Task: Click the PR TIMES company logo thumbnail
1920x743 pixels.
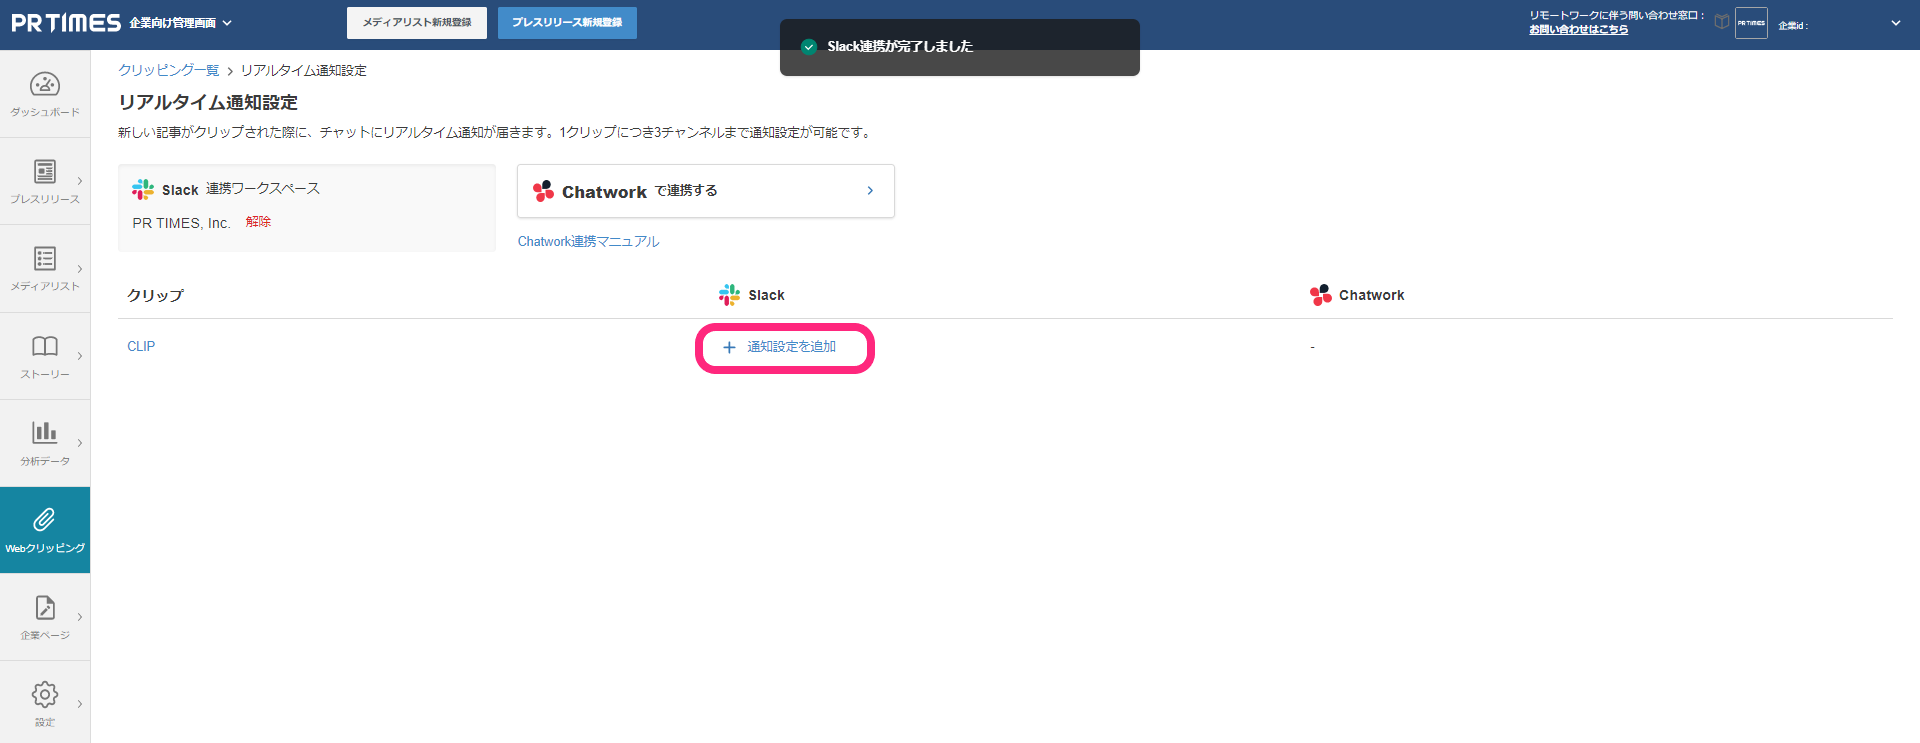Action: click(1751, 23)
